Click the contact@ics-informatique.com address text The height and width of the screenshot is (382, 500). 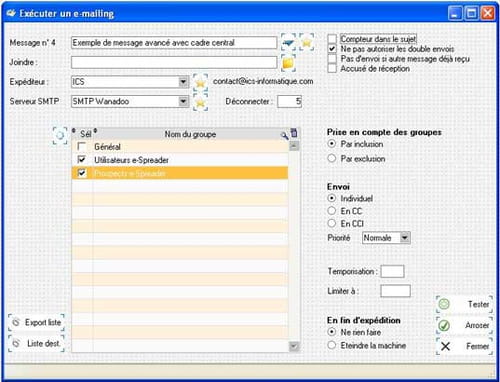coord(263,81)
